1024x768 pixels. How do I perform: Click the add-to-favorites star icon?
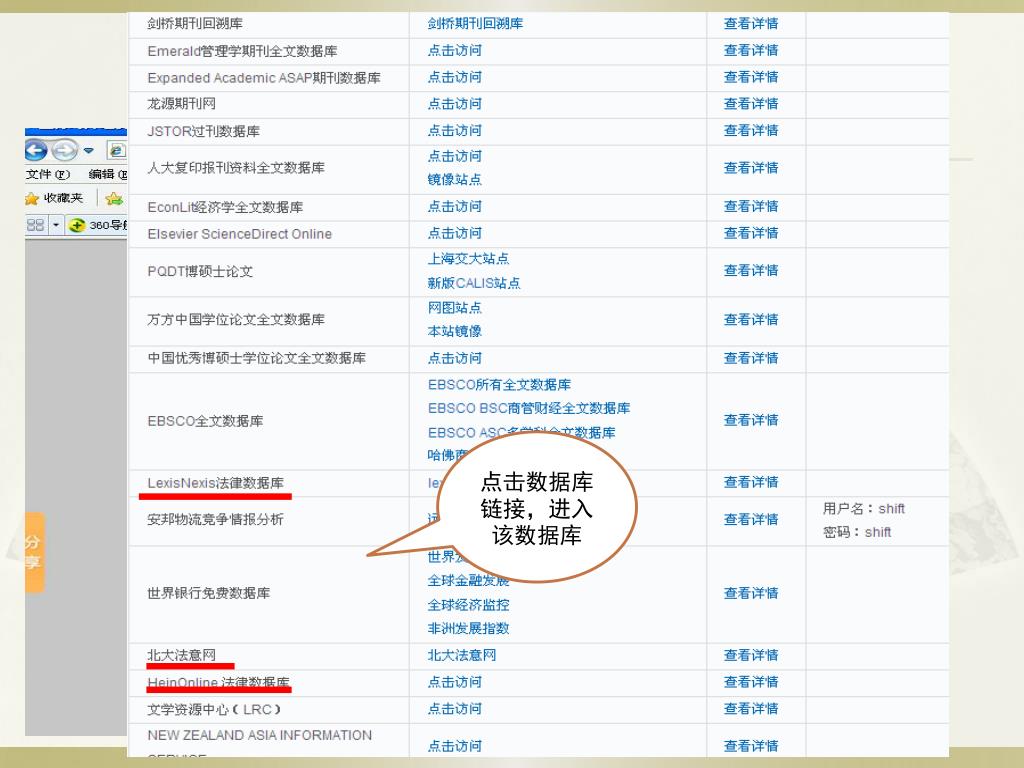[114, 199]
